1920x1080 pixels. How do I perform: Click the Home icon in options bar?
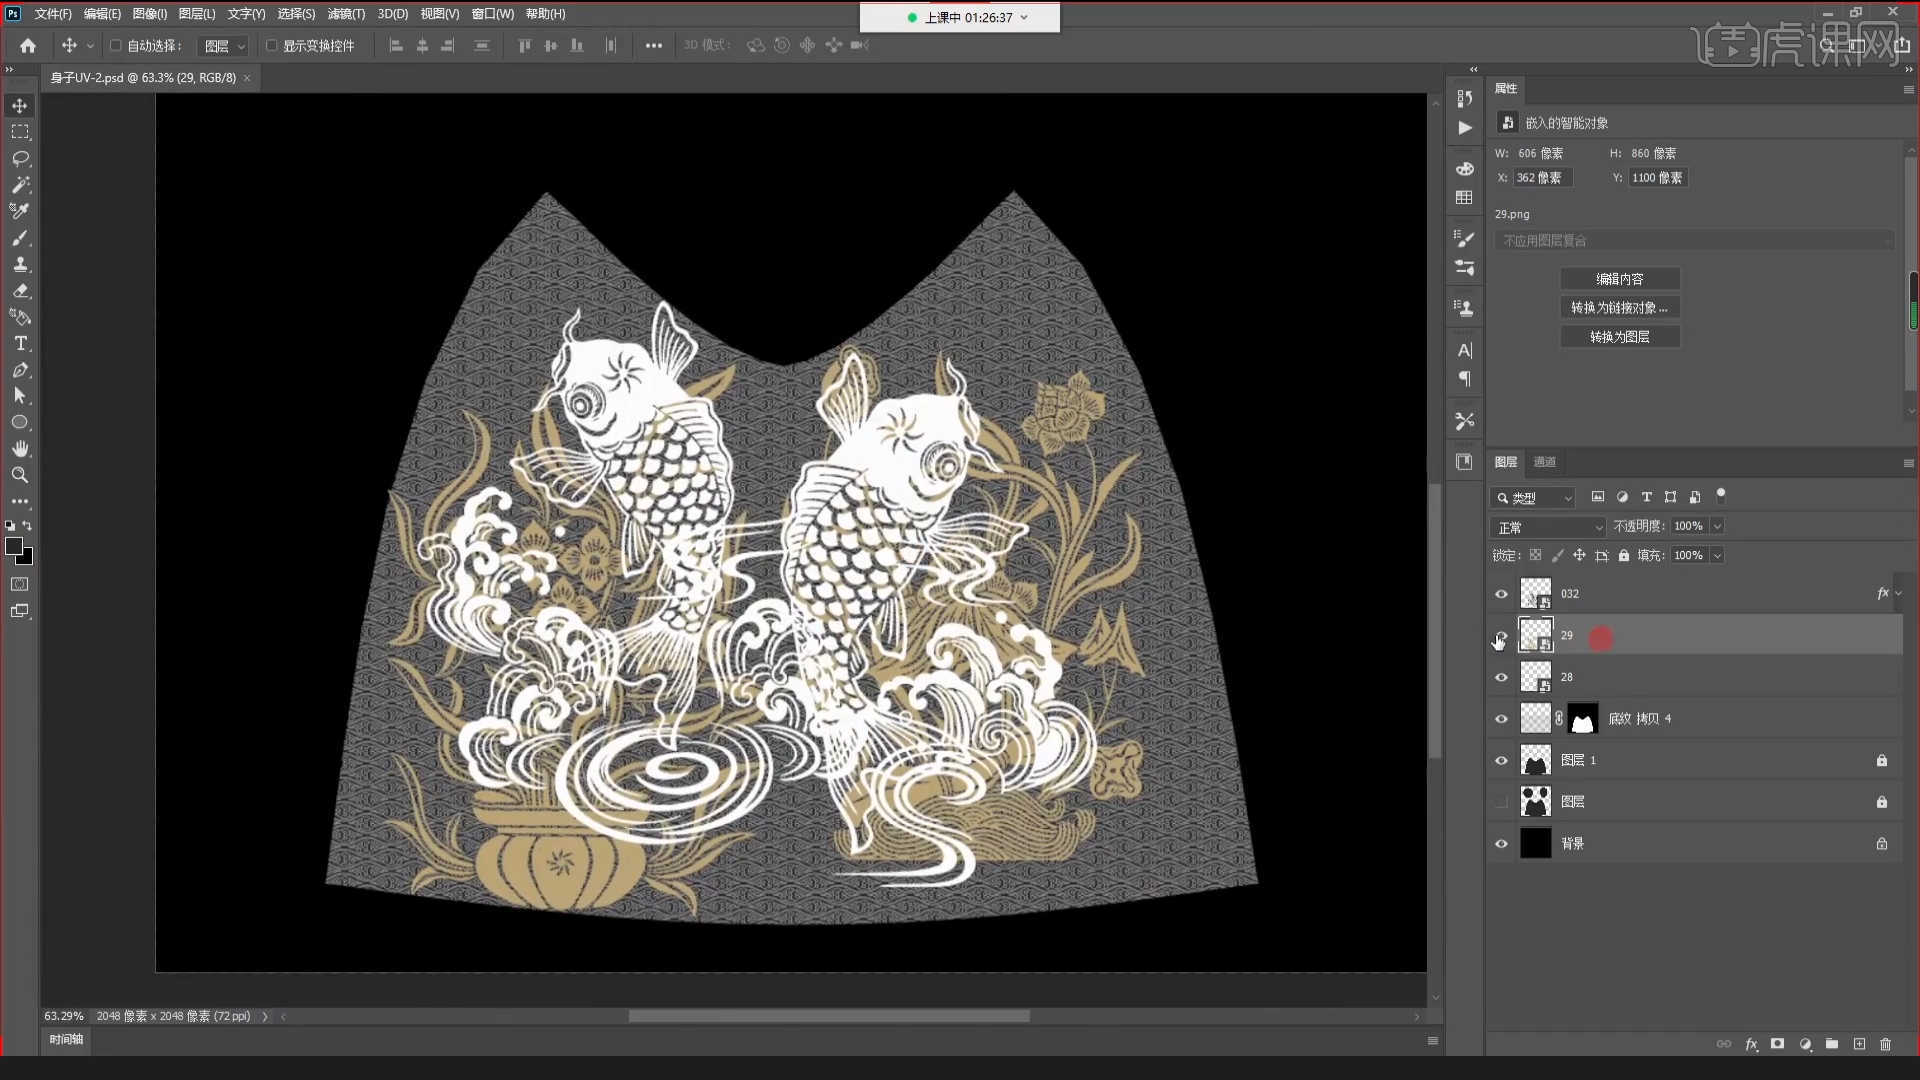[28, 45]
